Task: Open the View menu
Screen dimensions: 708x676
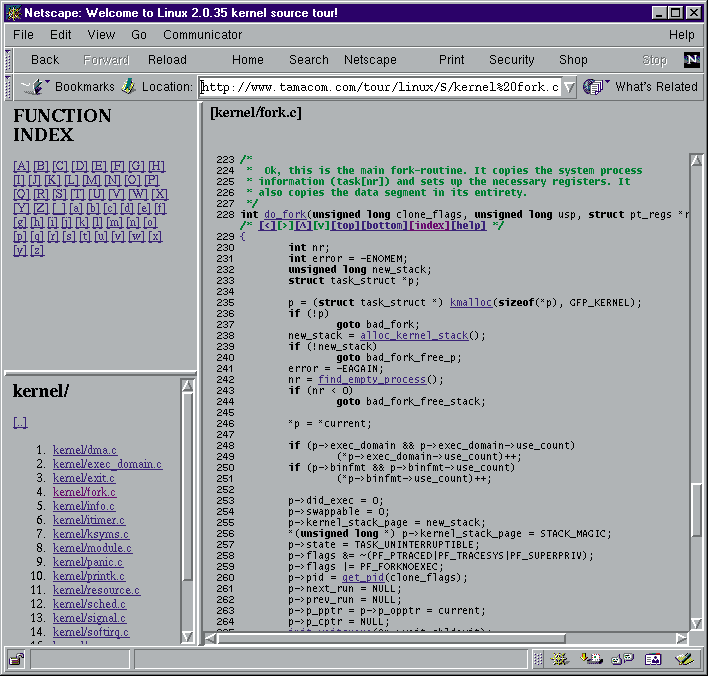Action: [x=101, y=35]
